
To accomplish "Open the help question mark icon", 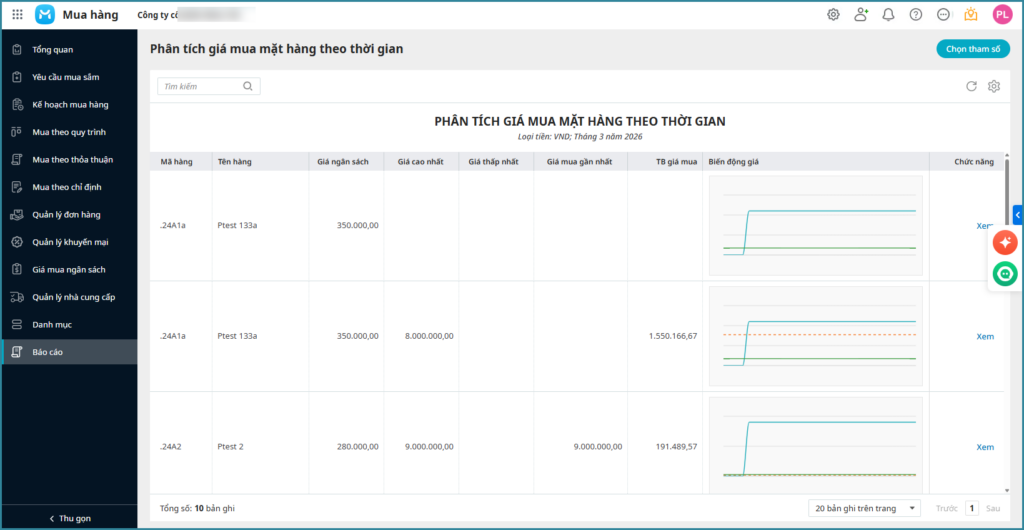I will pos(915,15).
